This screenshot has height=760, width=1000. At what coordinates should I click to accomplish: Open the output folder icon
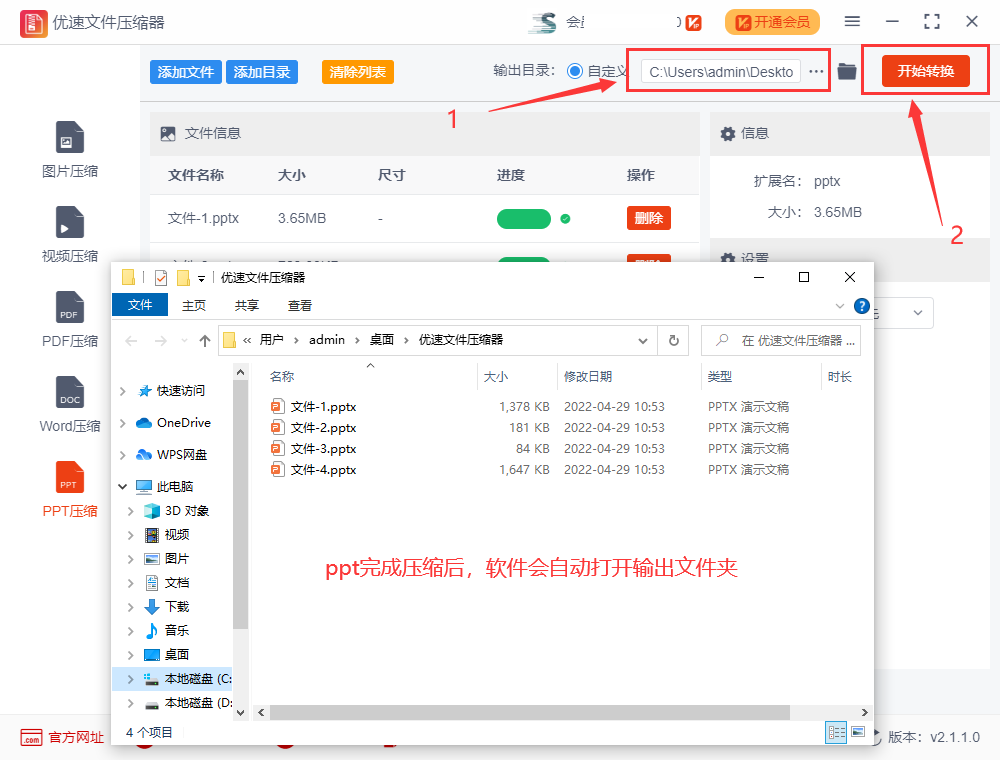(846, 71)
